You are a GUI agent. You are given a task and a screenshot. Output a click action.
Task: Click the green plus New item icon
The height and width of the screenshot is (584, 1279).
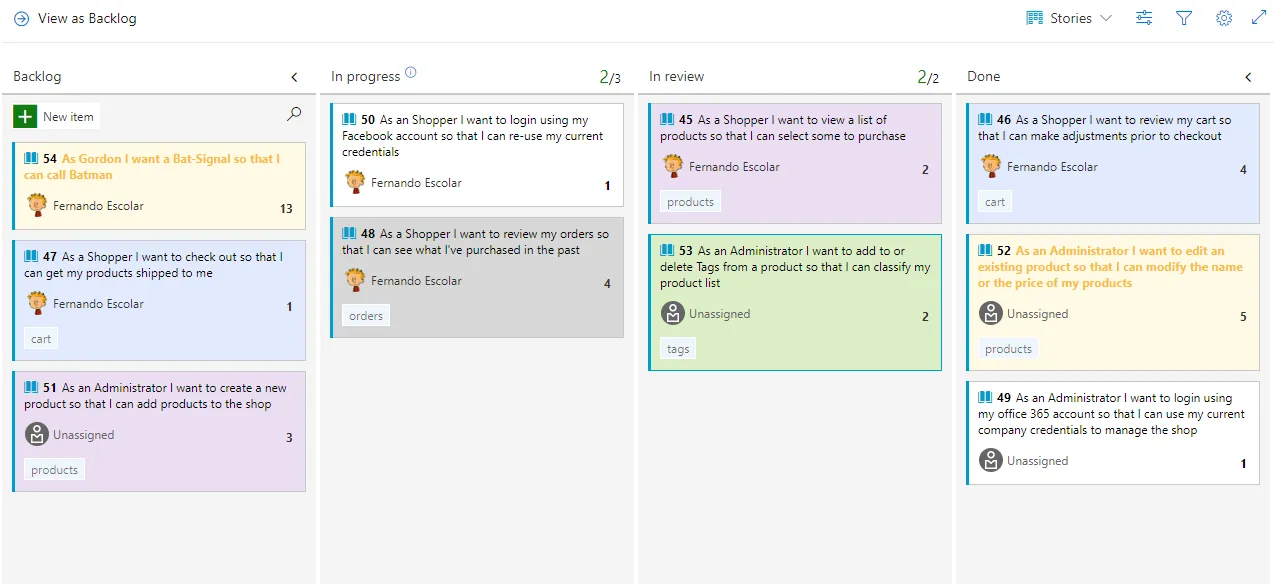coord(25,117)
